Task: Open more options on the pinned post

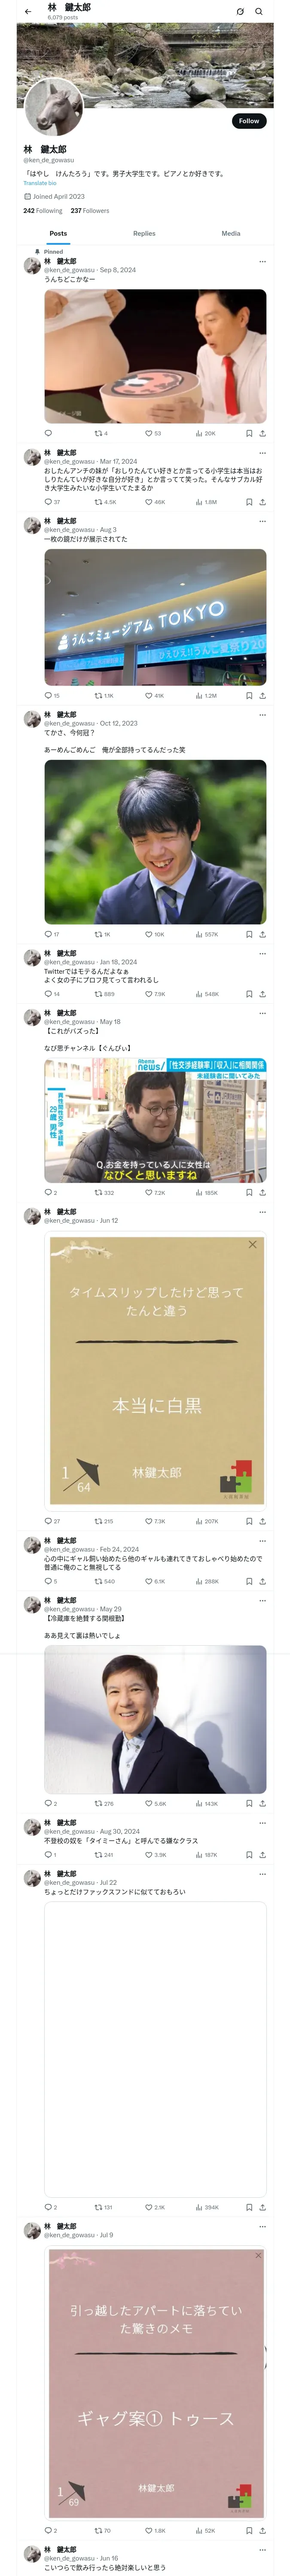Action: pos(263,262)
